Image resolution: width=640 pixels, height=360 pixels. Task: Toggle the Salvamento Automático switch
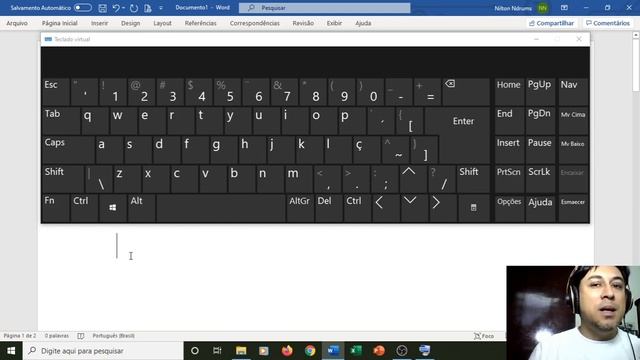[x=82, y=8]
